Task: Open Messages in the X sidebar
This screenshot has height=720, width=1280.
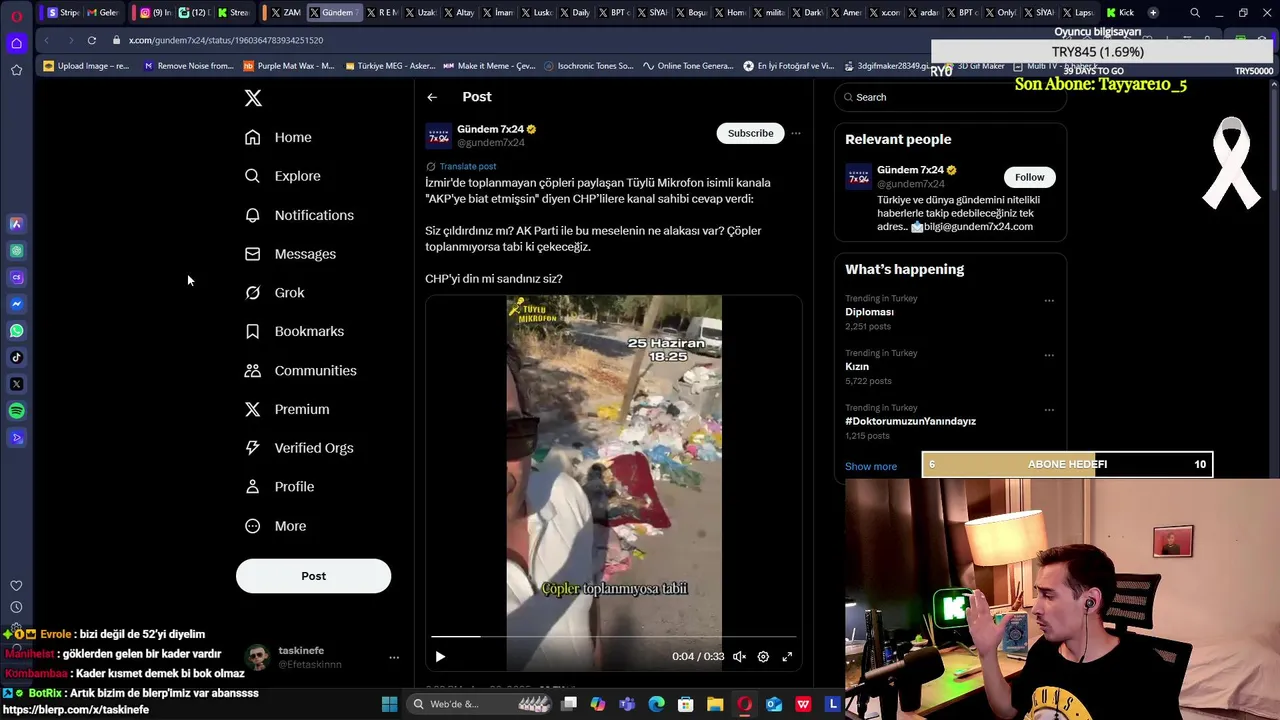Action: pos(290,254)
